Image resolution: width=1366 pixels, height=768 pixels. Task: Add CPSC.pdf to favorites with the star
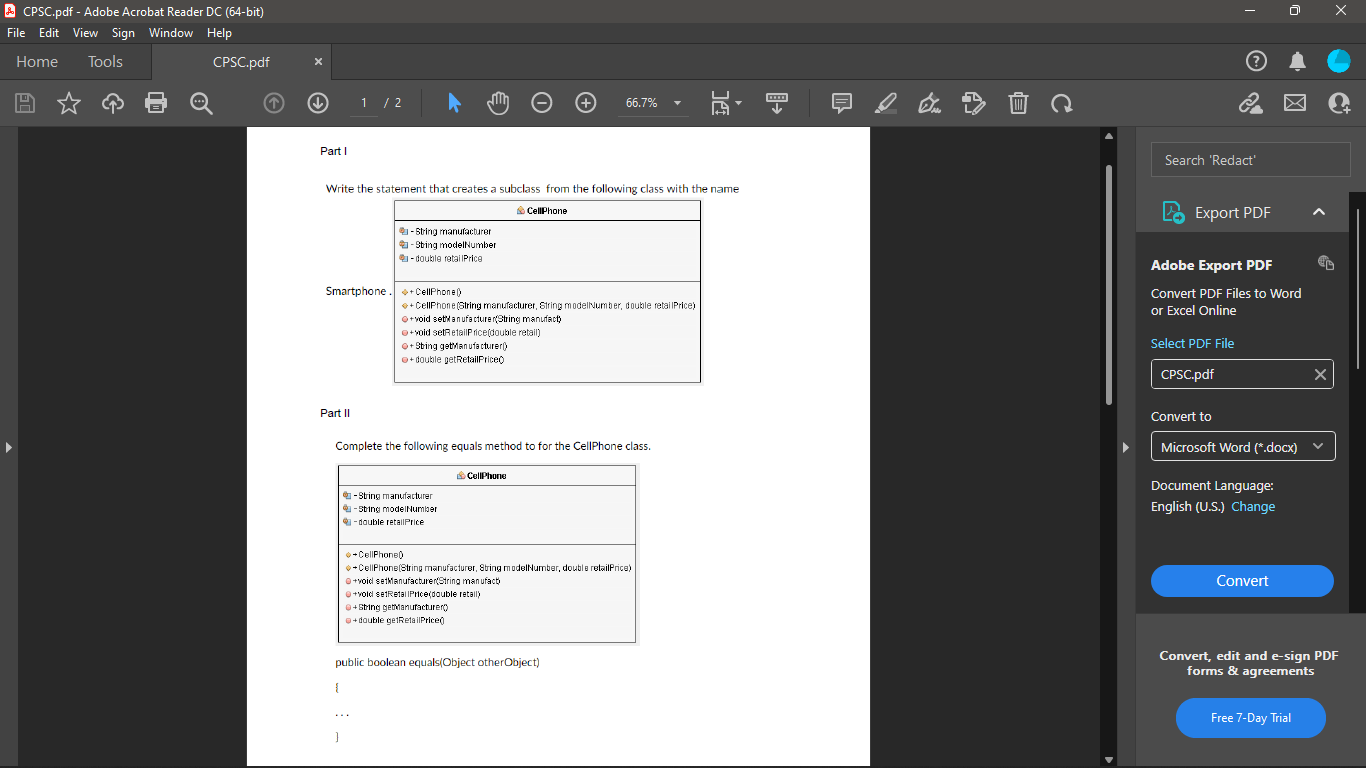[68, 103]
